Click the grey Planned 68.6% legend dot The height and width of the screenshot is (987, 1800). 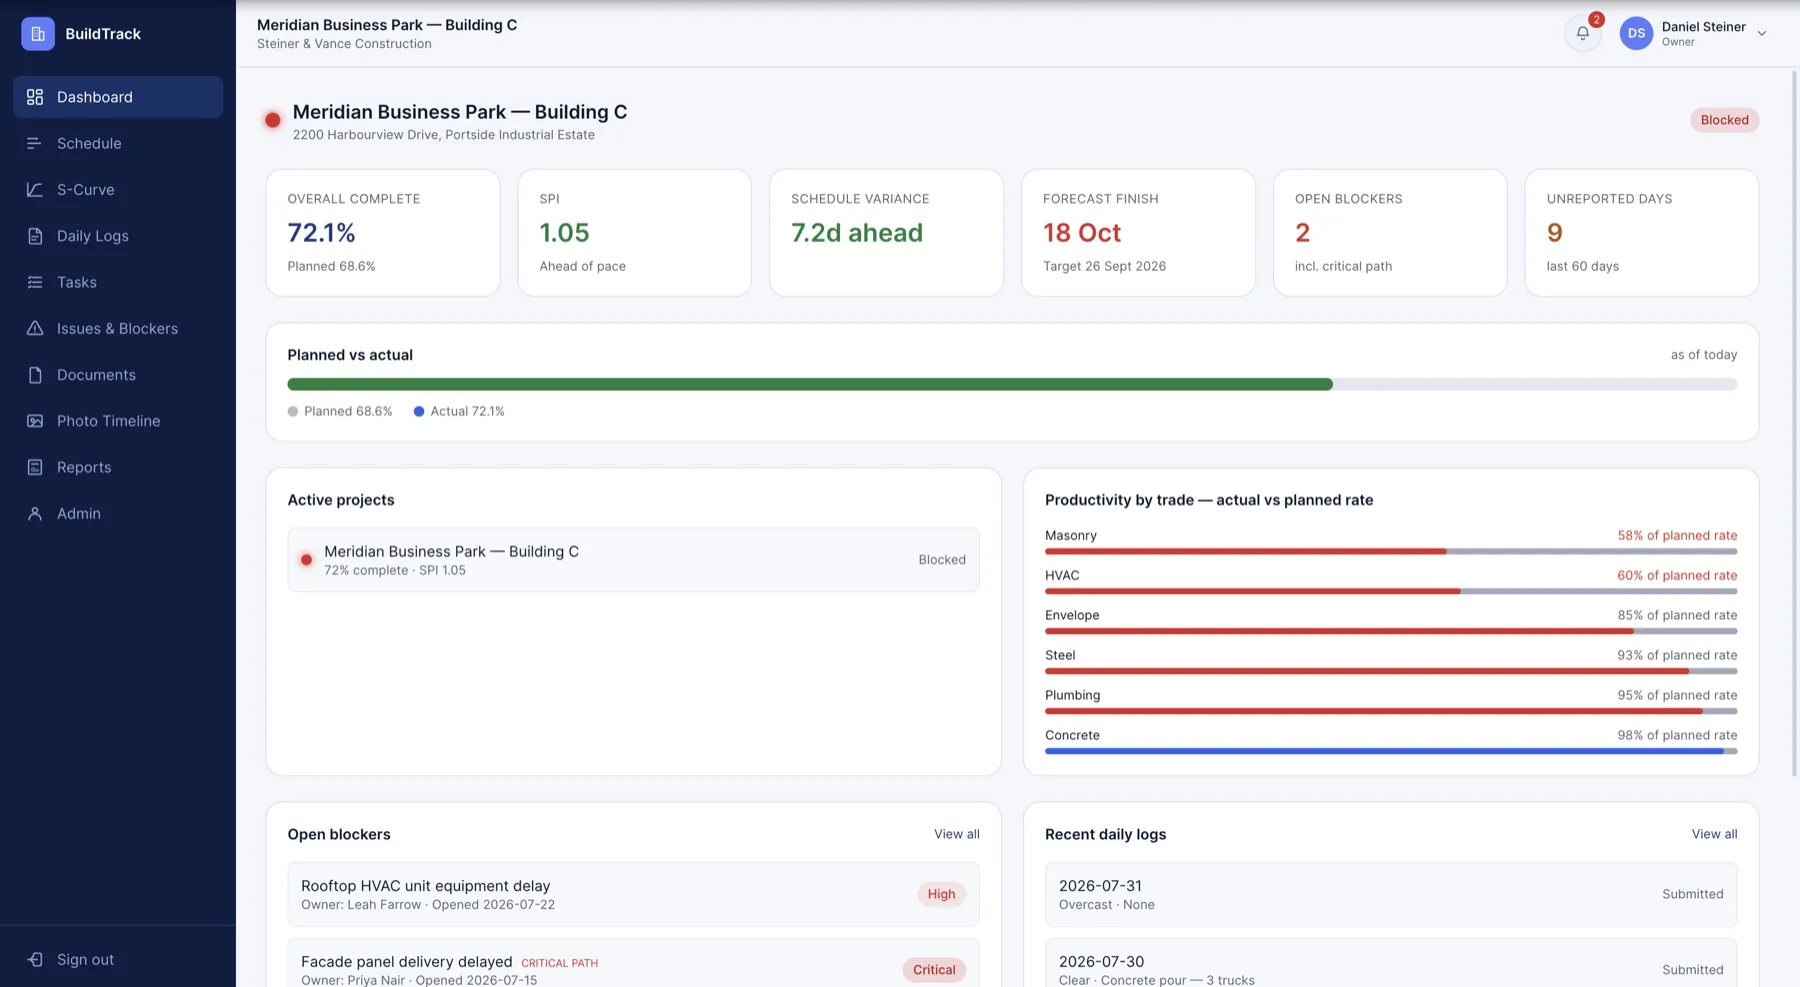point(293,411)
